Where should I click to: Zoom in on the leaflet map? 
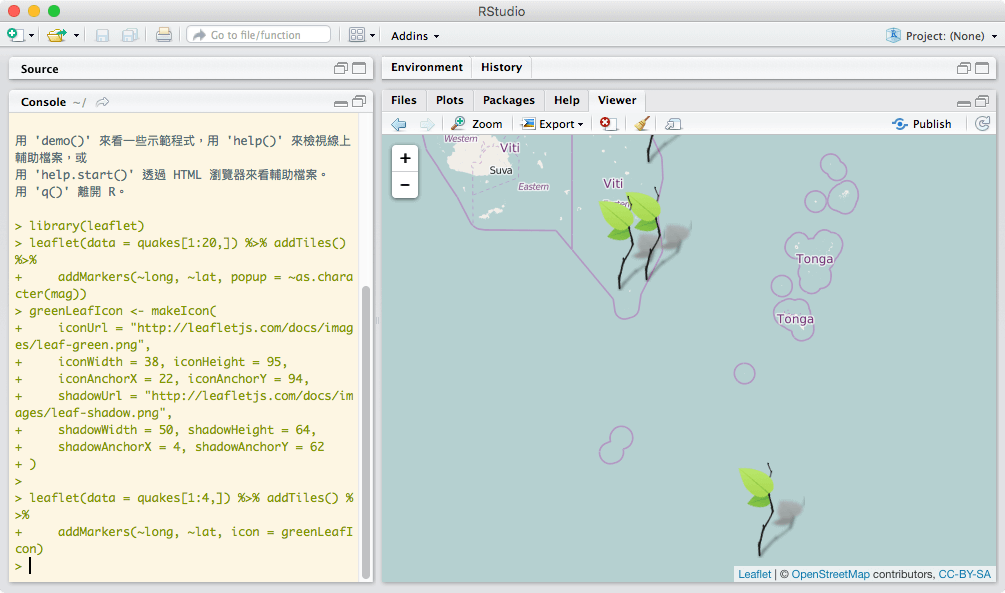coord(405,158)
